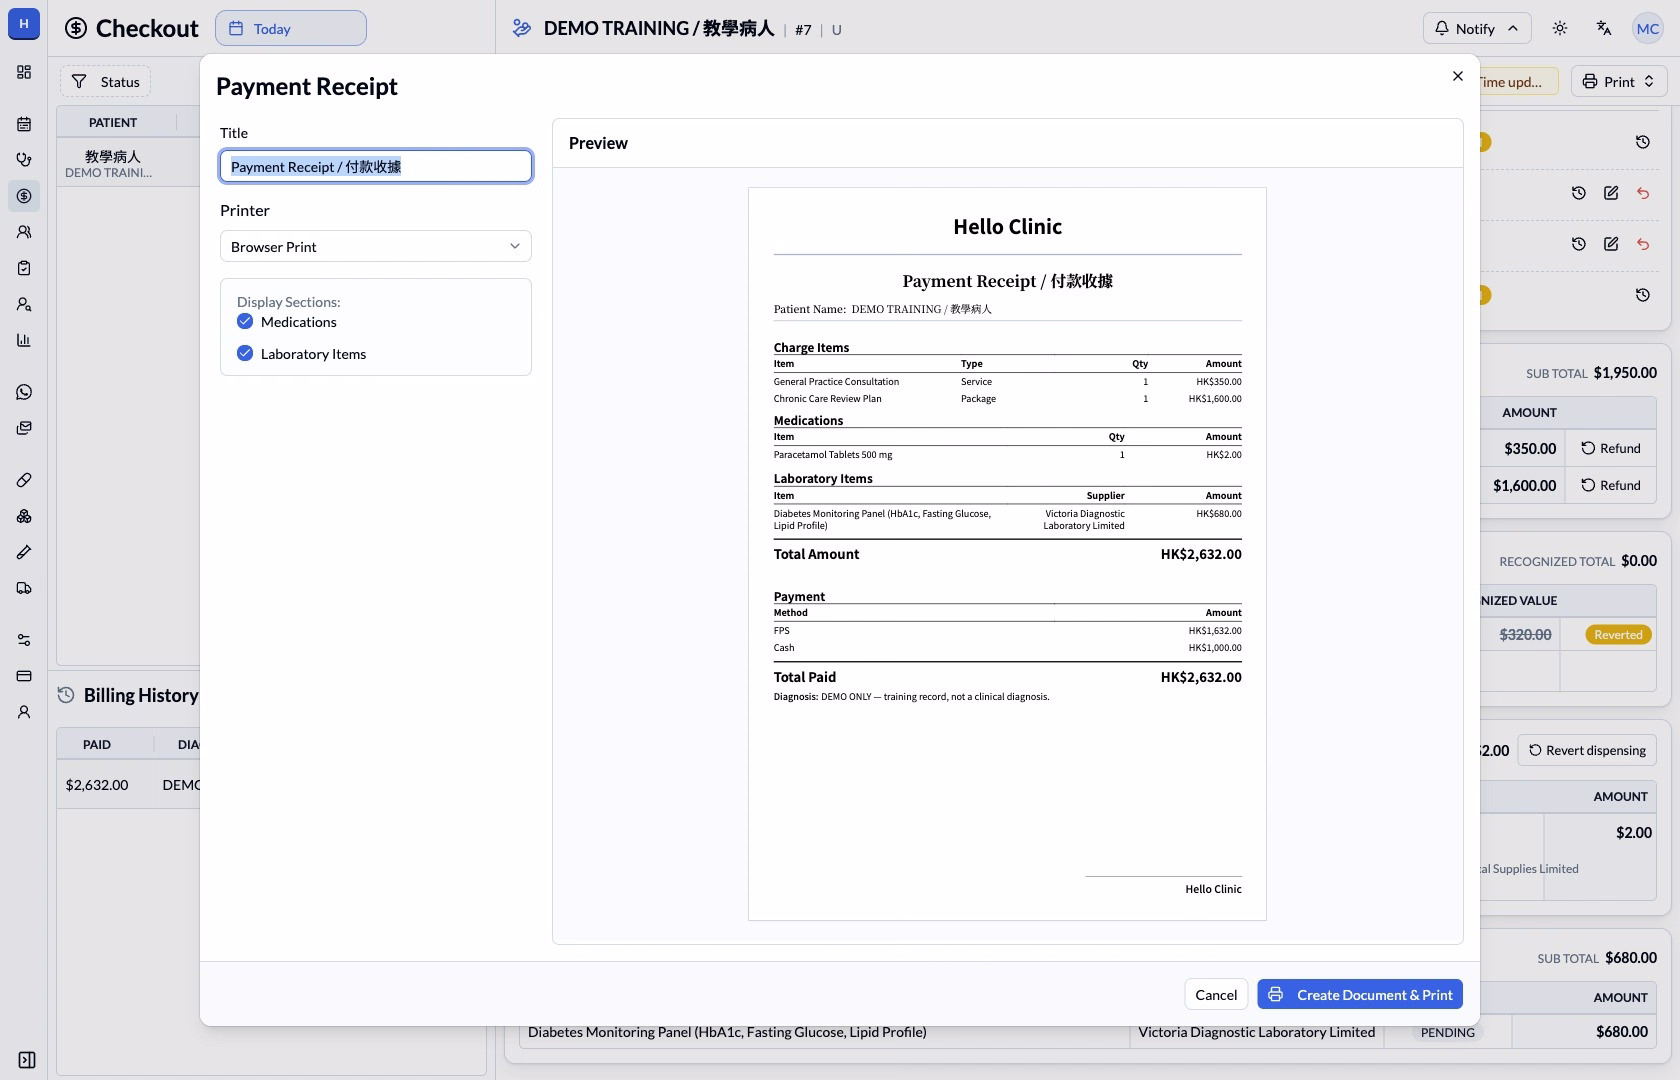The image size is (1680, 1080).
Task: Open the stacked cubes inventory icon
Action: click(24, 516)
